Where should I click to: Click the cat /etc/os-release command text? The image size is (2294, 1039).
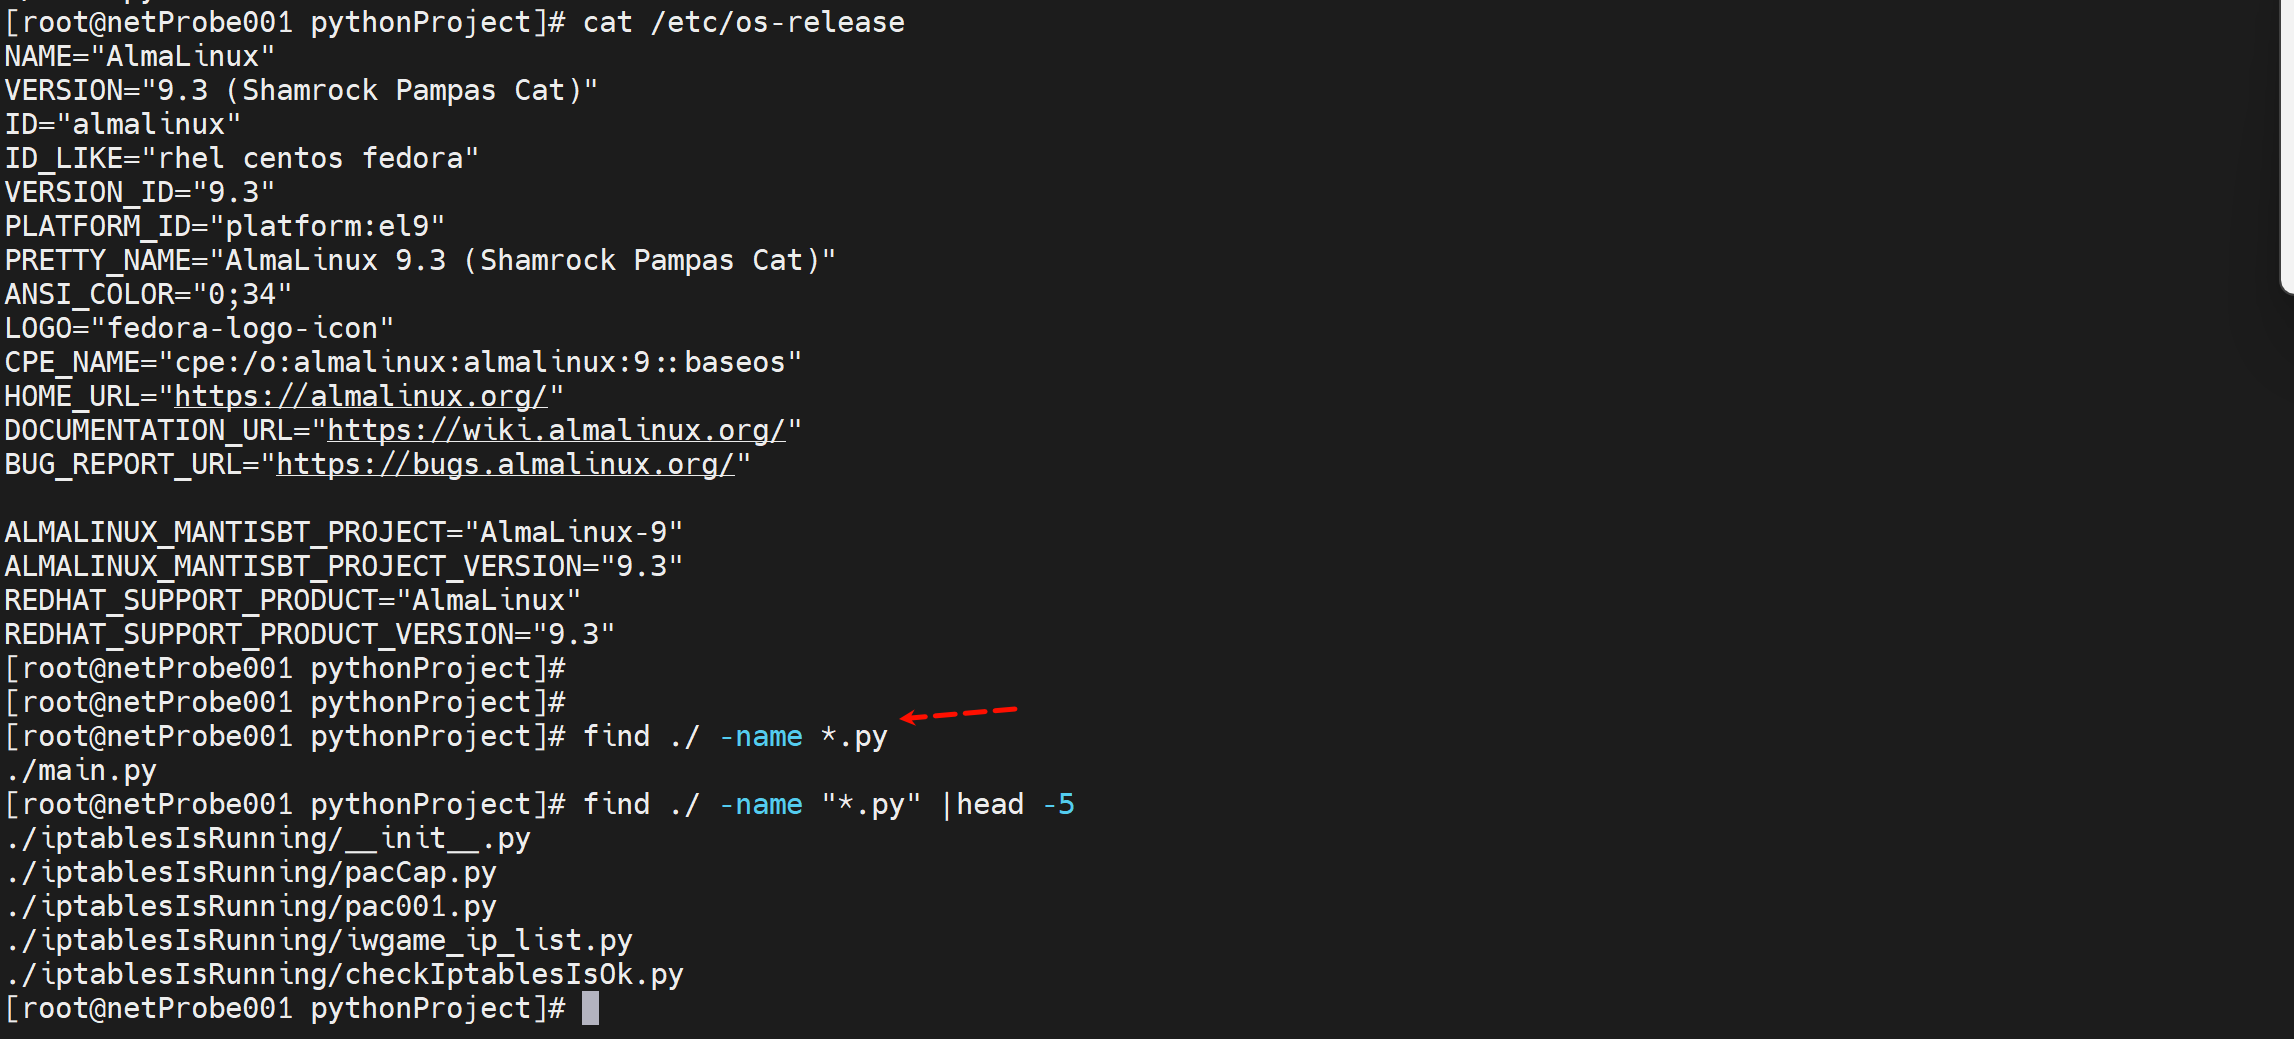pos(743,23)
